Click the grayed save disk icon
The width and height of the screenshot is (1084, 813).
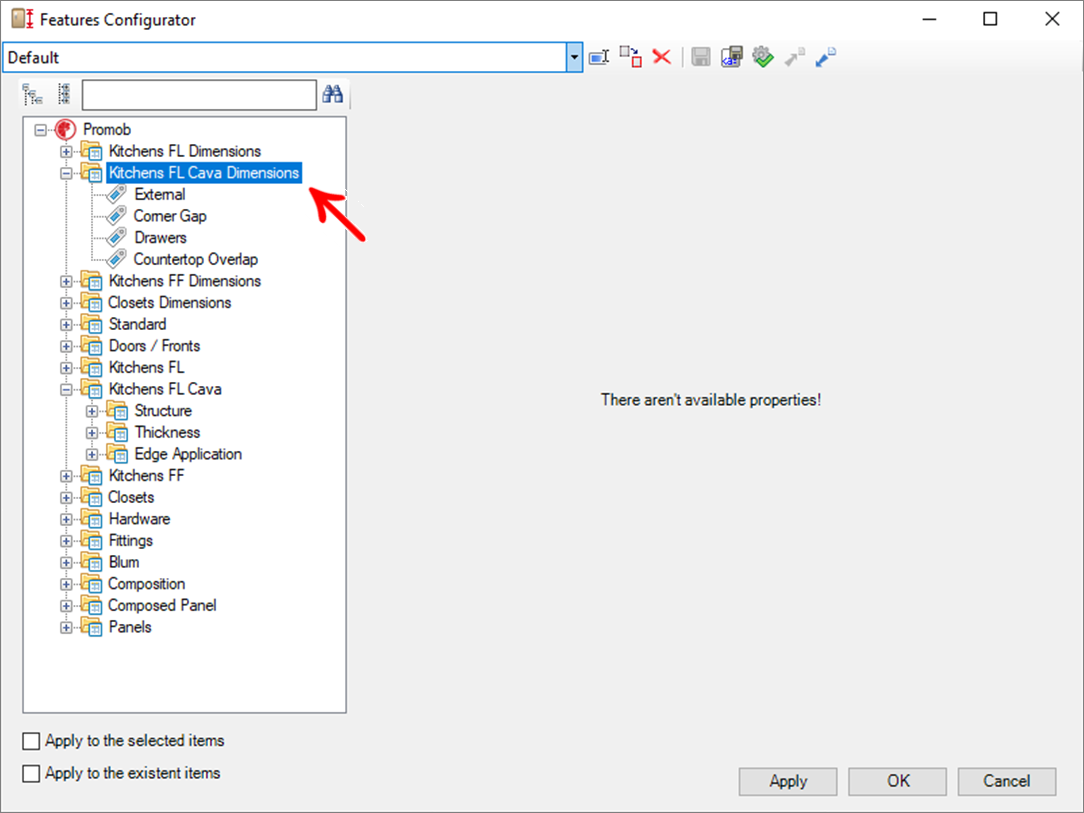pos(701,57)
